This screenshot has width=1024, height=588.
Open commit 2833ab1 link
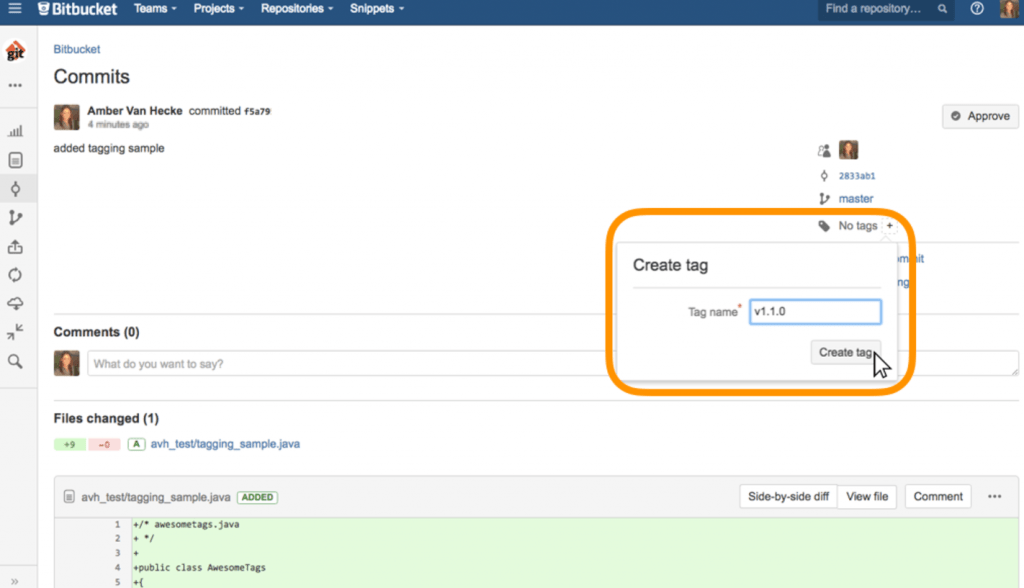858,175
